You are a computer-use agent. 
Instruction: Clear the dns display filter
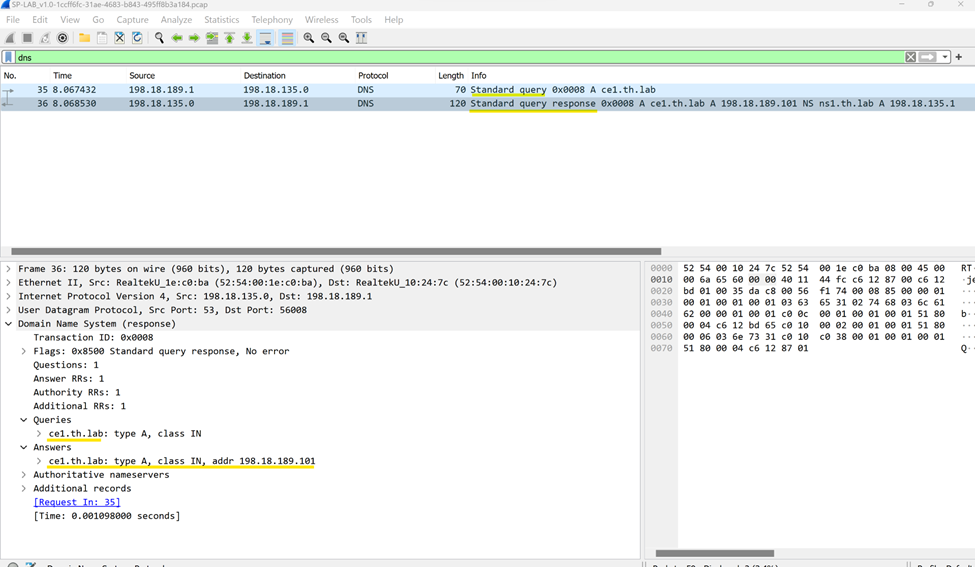tap(910, 57)
